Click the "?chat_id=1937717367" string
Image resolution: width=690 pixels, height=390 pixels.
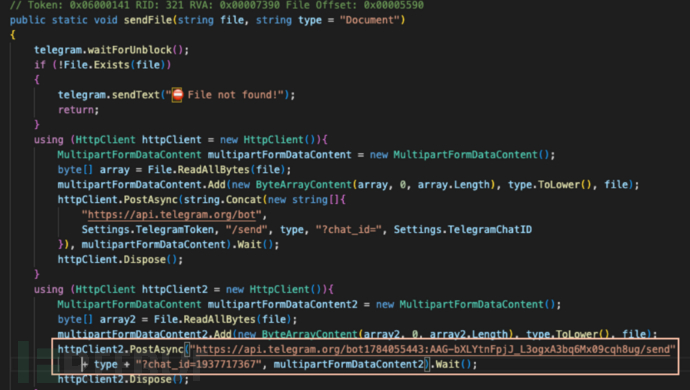[x=198, y=364]
